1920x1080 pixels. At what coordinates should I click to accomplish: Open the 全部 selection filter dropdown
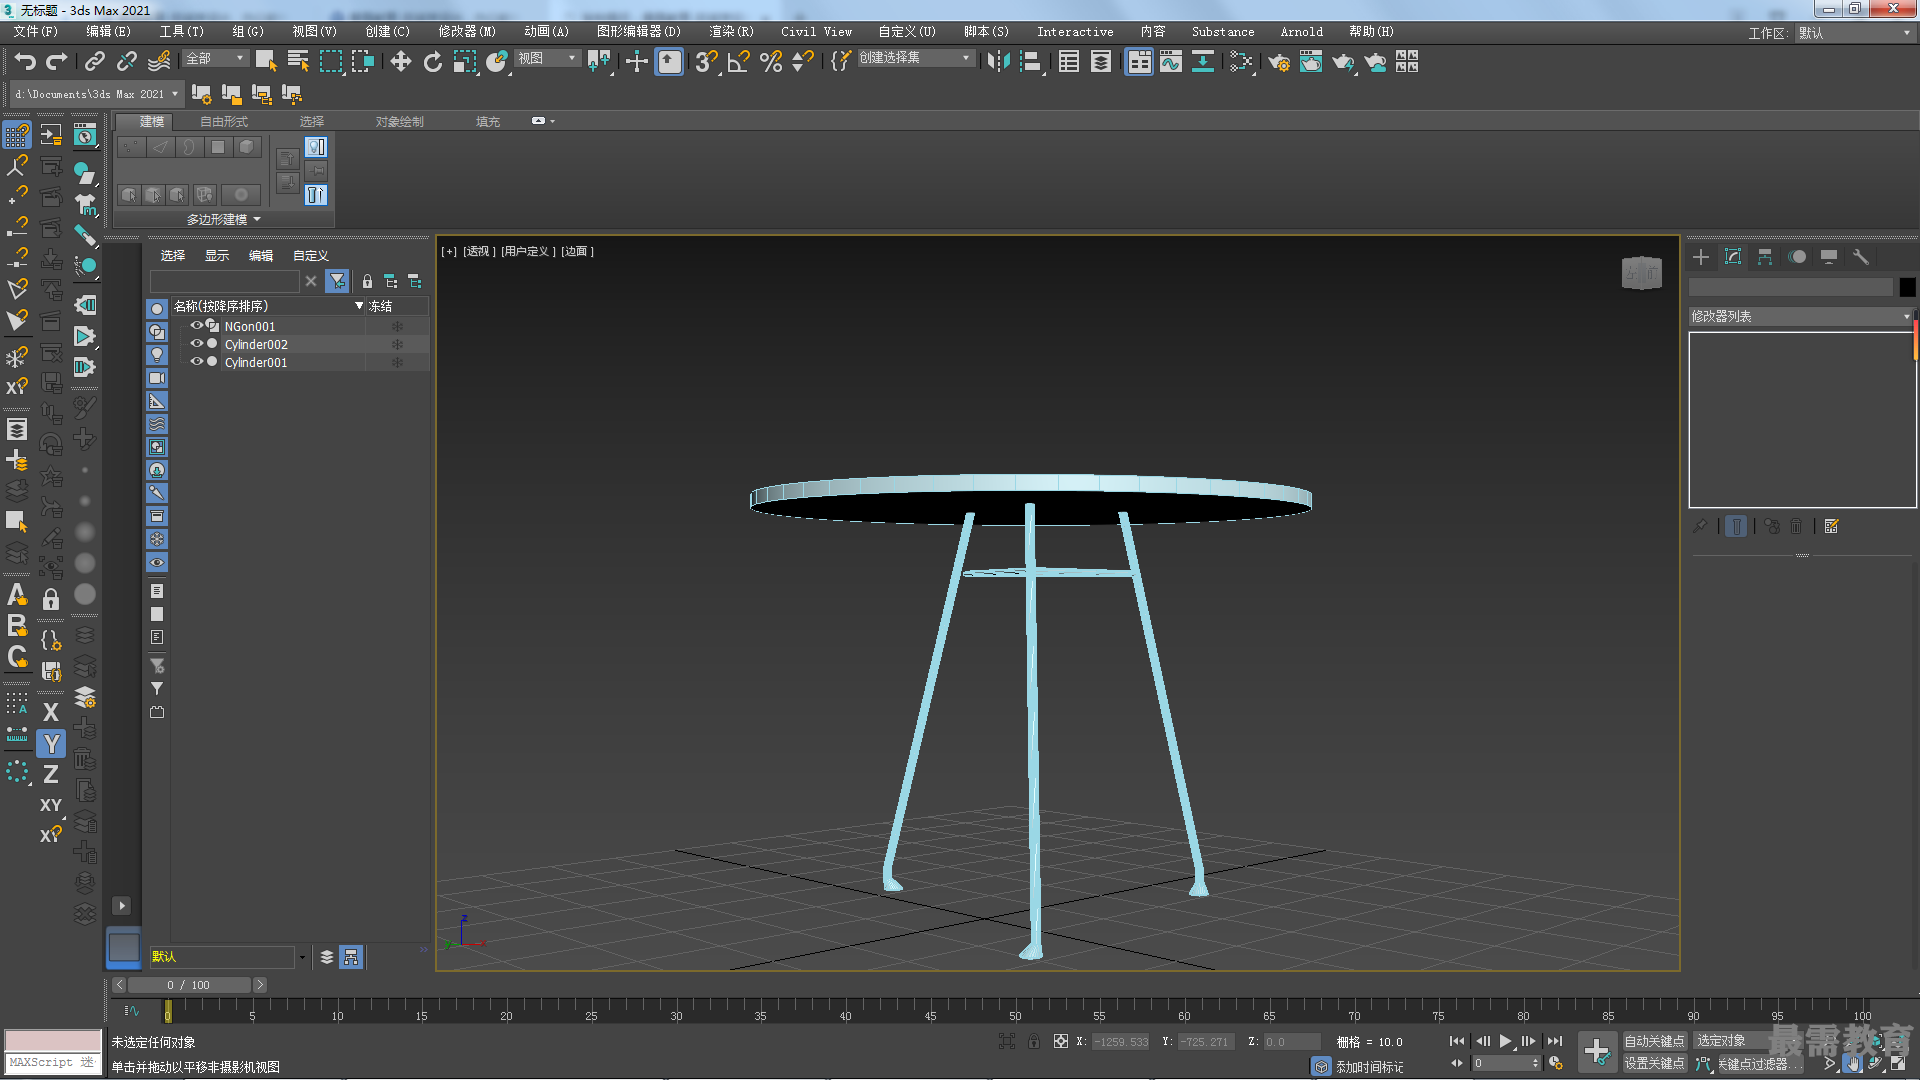pyautogui.click(x=215, y=59)
